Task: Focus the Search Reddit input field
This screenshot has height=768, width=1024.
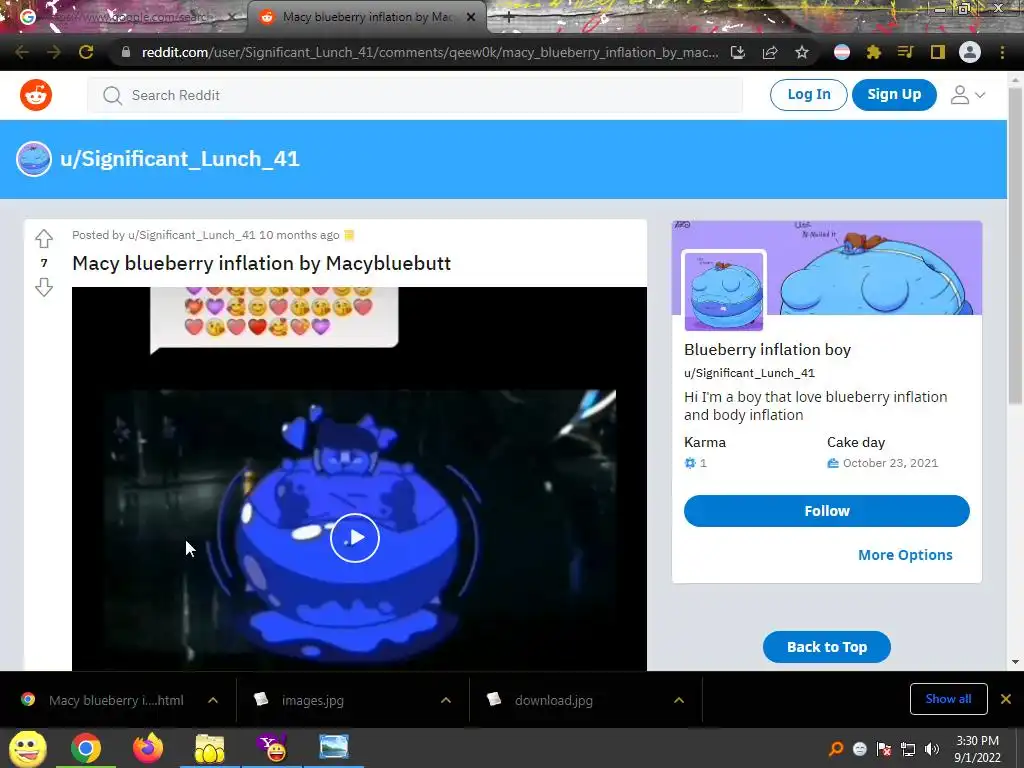Action: click(x=415, y=95)
